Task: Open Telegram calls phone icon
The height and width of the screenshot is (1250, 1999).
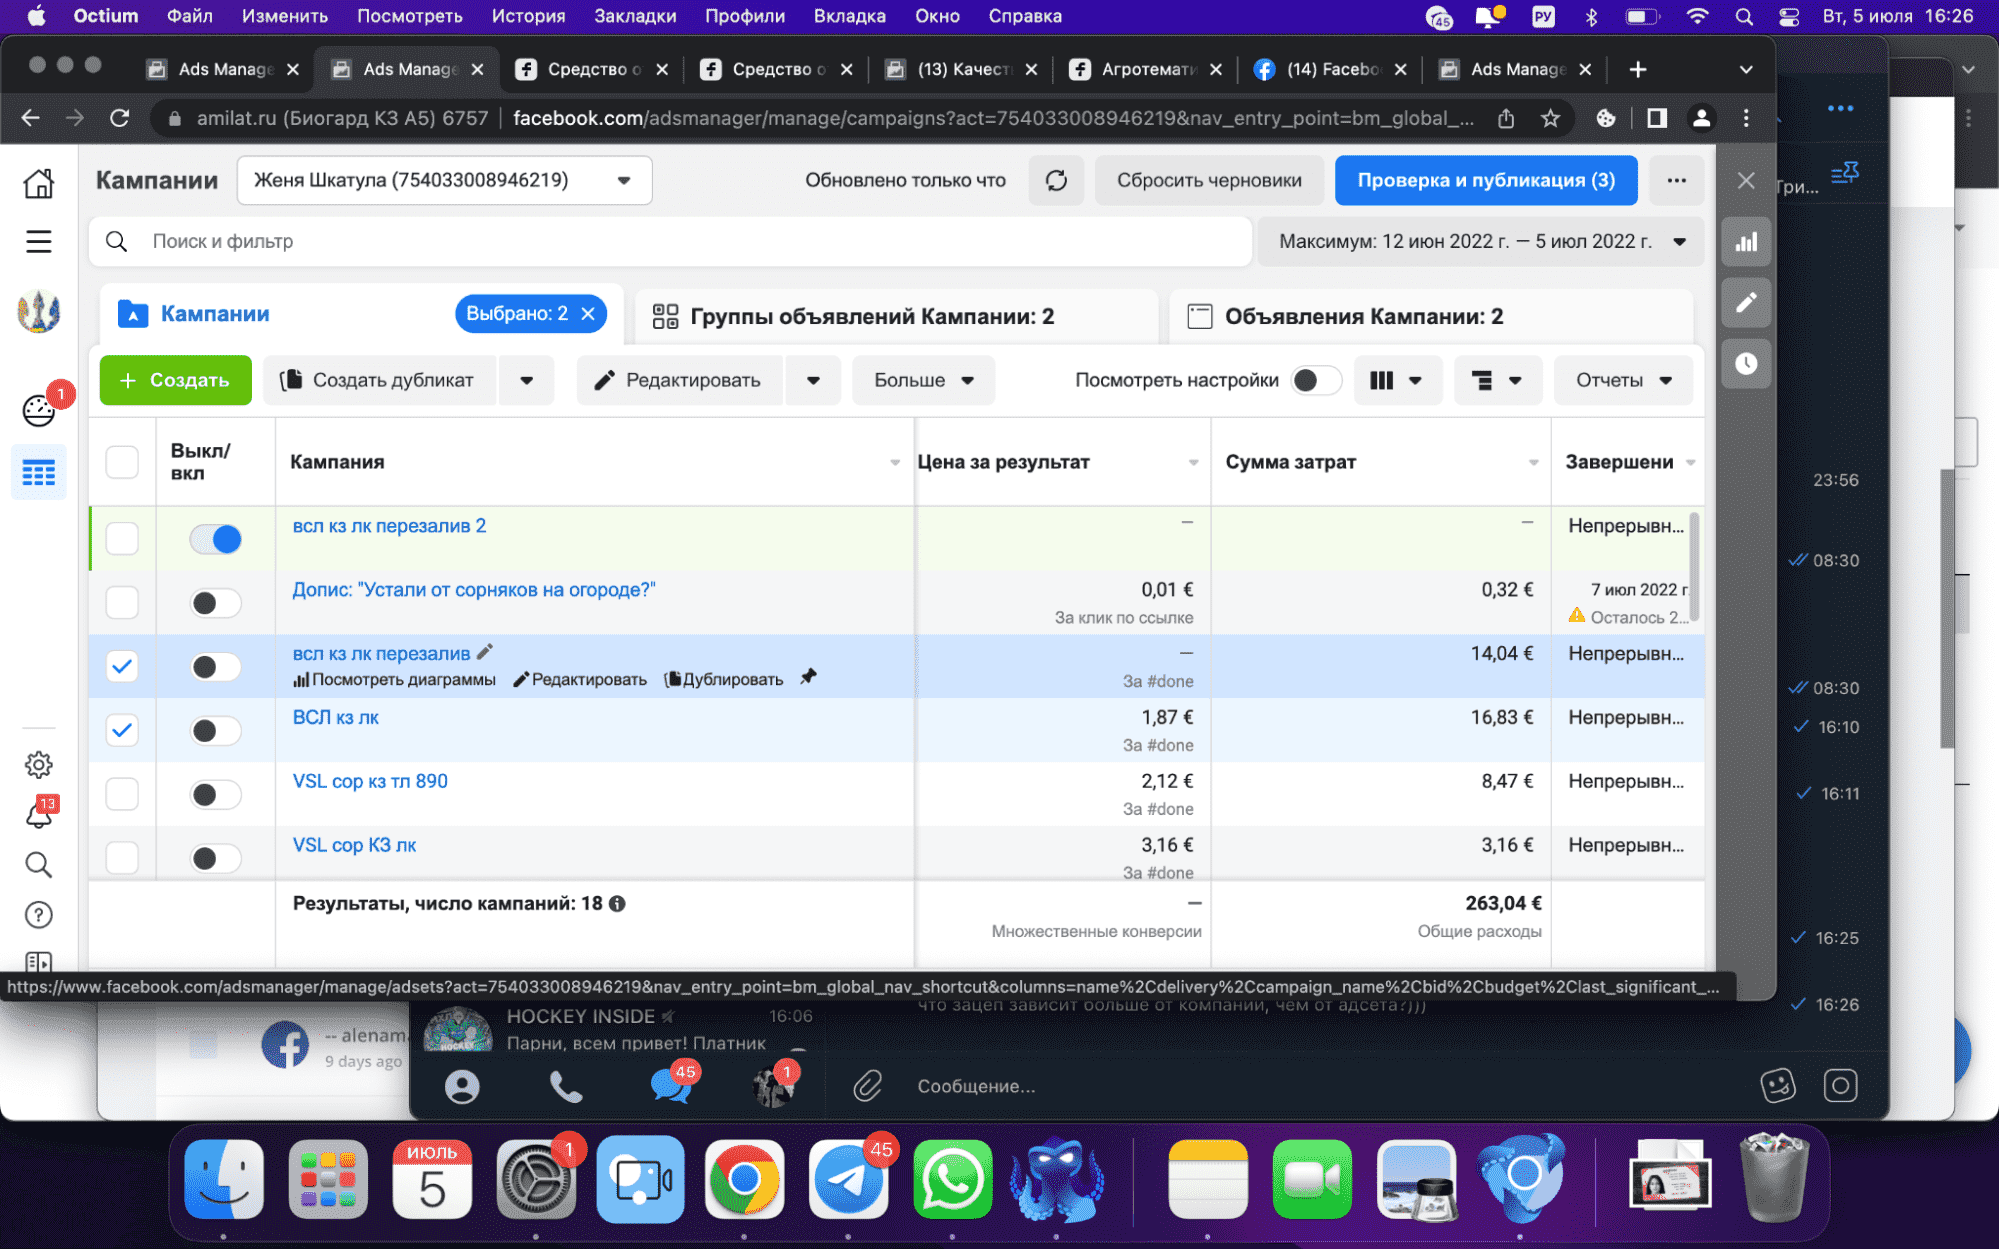Action: coord(565,1086)
